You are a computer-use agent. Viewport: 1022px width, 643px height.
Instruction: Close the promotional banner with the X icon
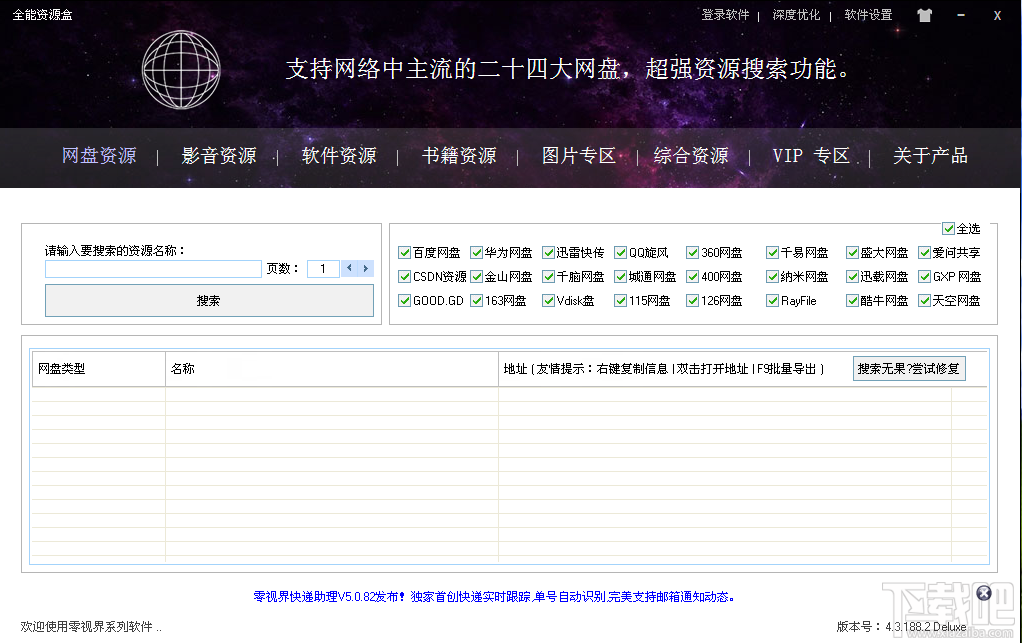click(x=984, y=593)
